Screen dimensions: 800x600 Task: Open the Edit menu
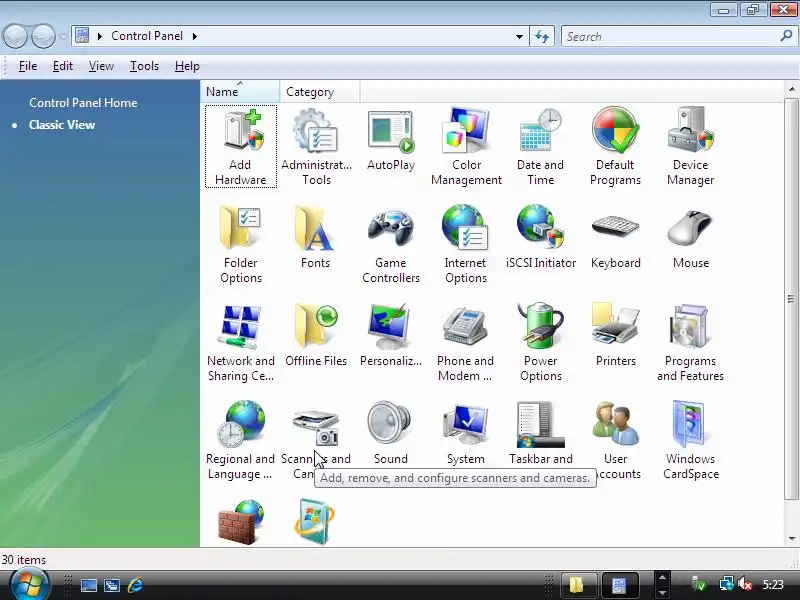[63, 66]
